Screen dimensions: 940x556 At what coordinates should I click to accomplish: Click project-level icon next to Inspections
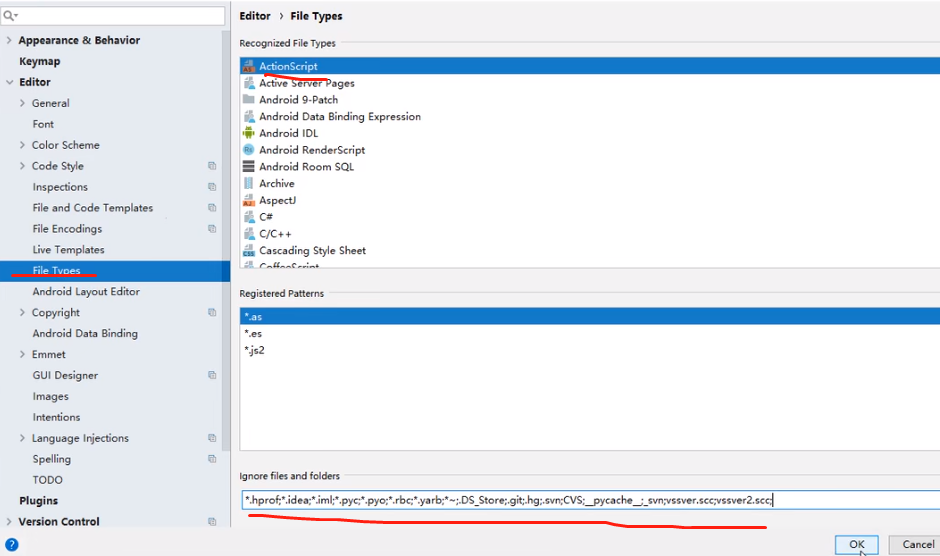click(x=212, y=187)
